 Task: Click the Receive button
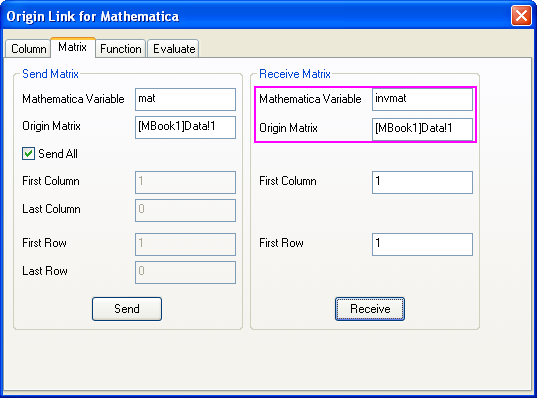coord(370,309)
